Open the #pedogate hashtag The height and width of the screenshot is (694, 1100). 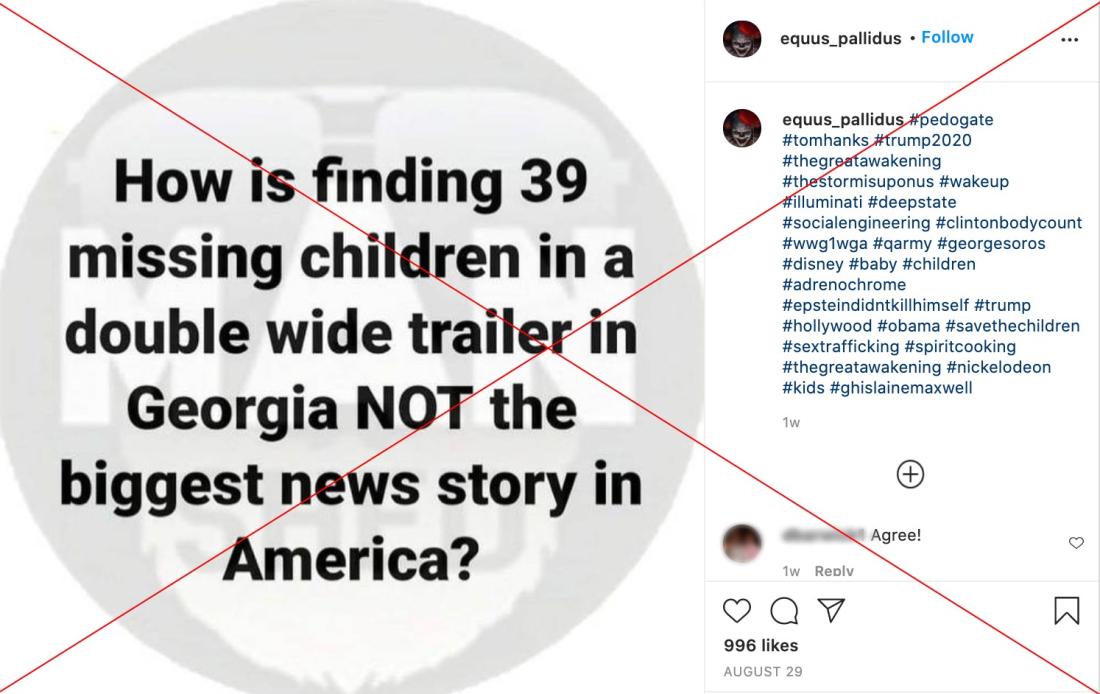pyautogui.click(x=951, y=119)
